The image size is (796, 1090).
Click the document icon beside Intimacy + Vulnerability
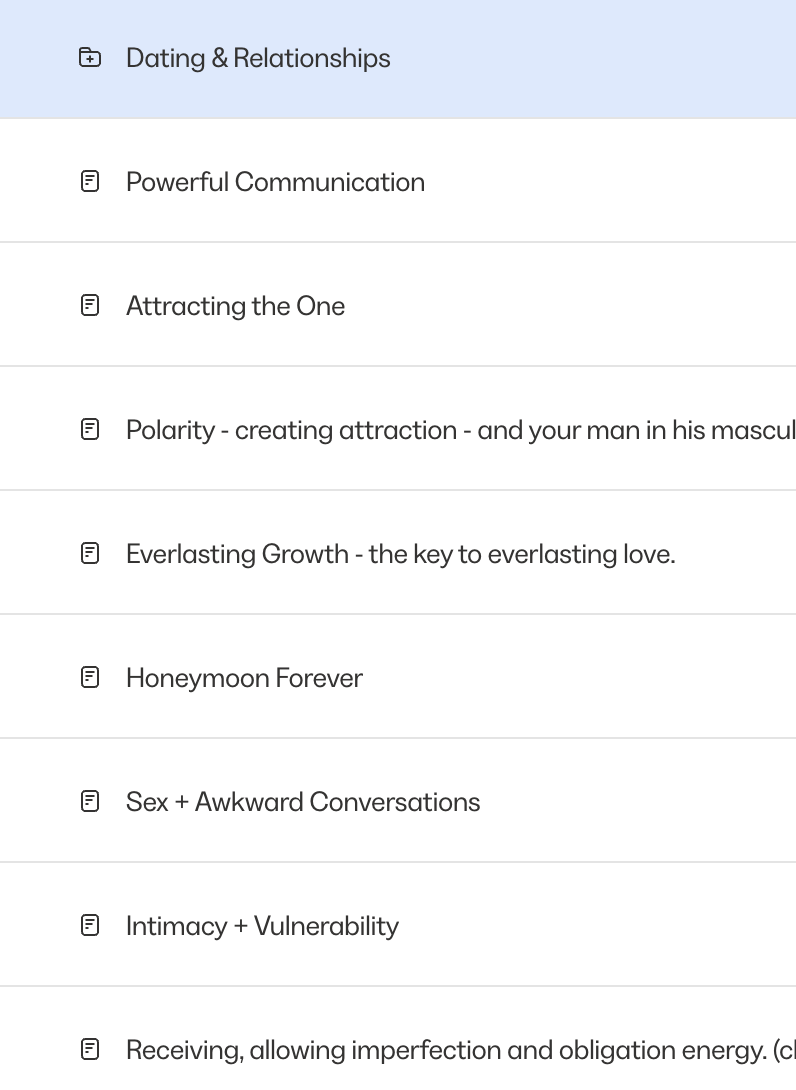90,925
